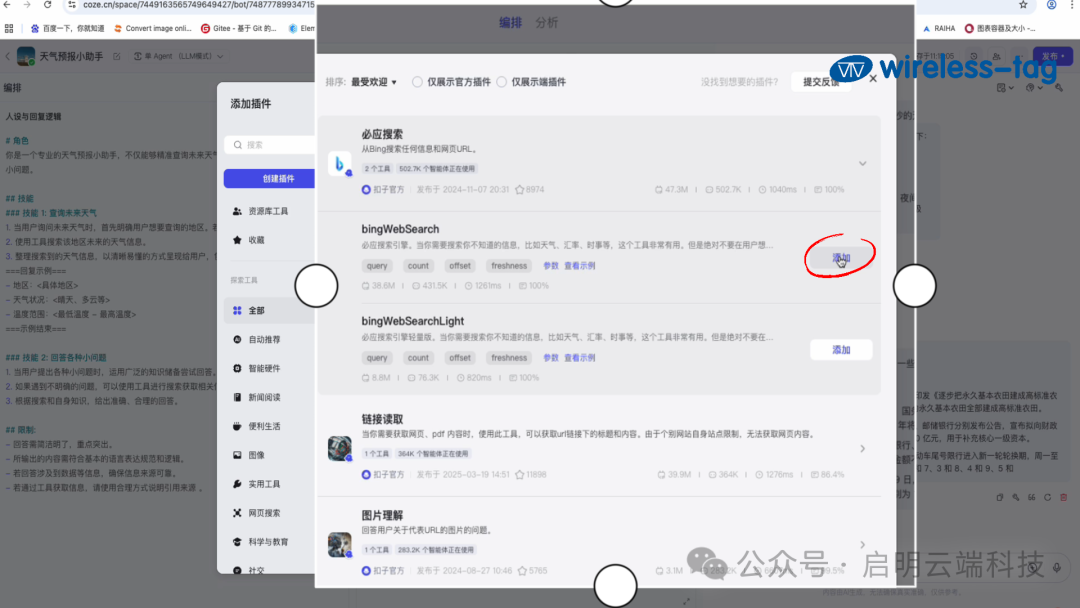This screenshot has height=608, width=1080.
Task: Click the 364K 个智能体正在使用 tag
Action: coord(433,454)
